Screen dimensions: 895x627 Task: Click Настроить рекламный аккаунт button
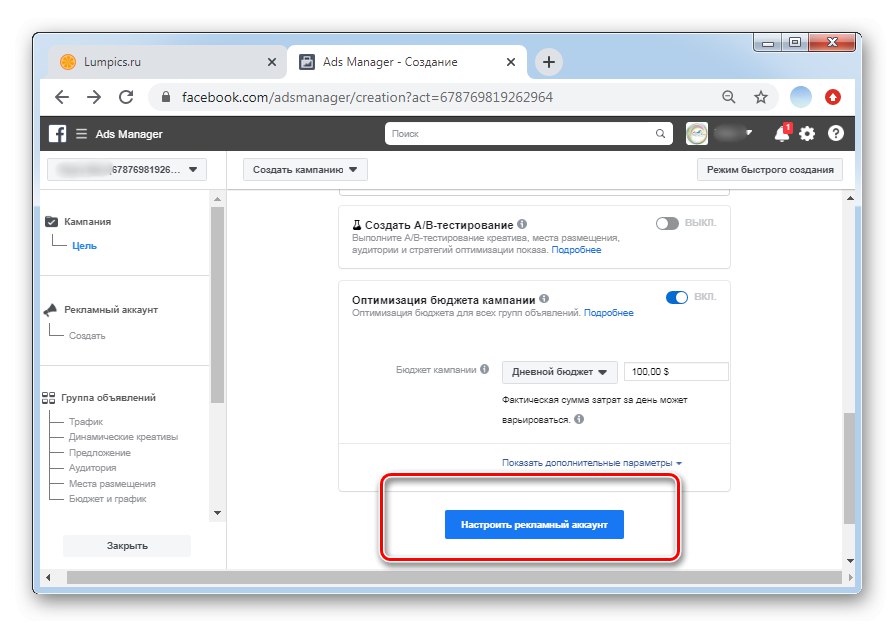click(x=534, y=524)
